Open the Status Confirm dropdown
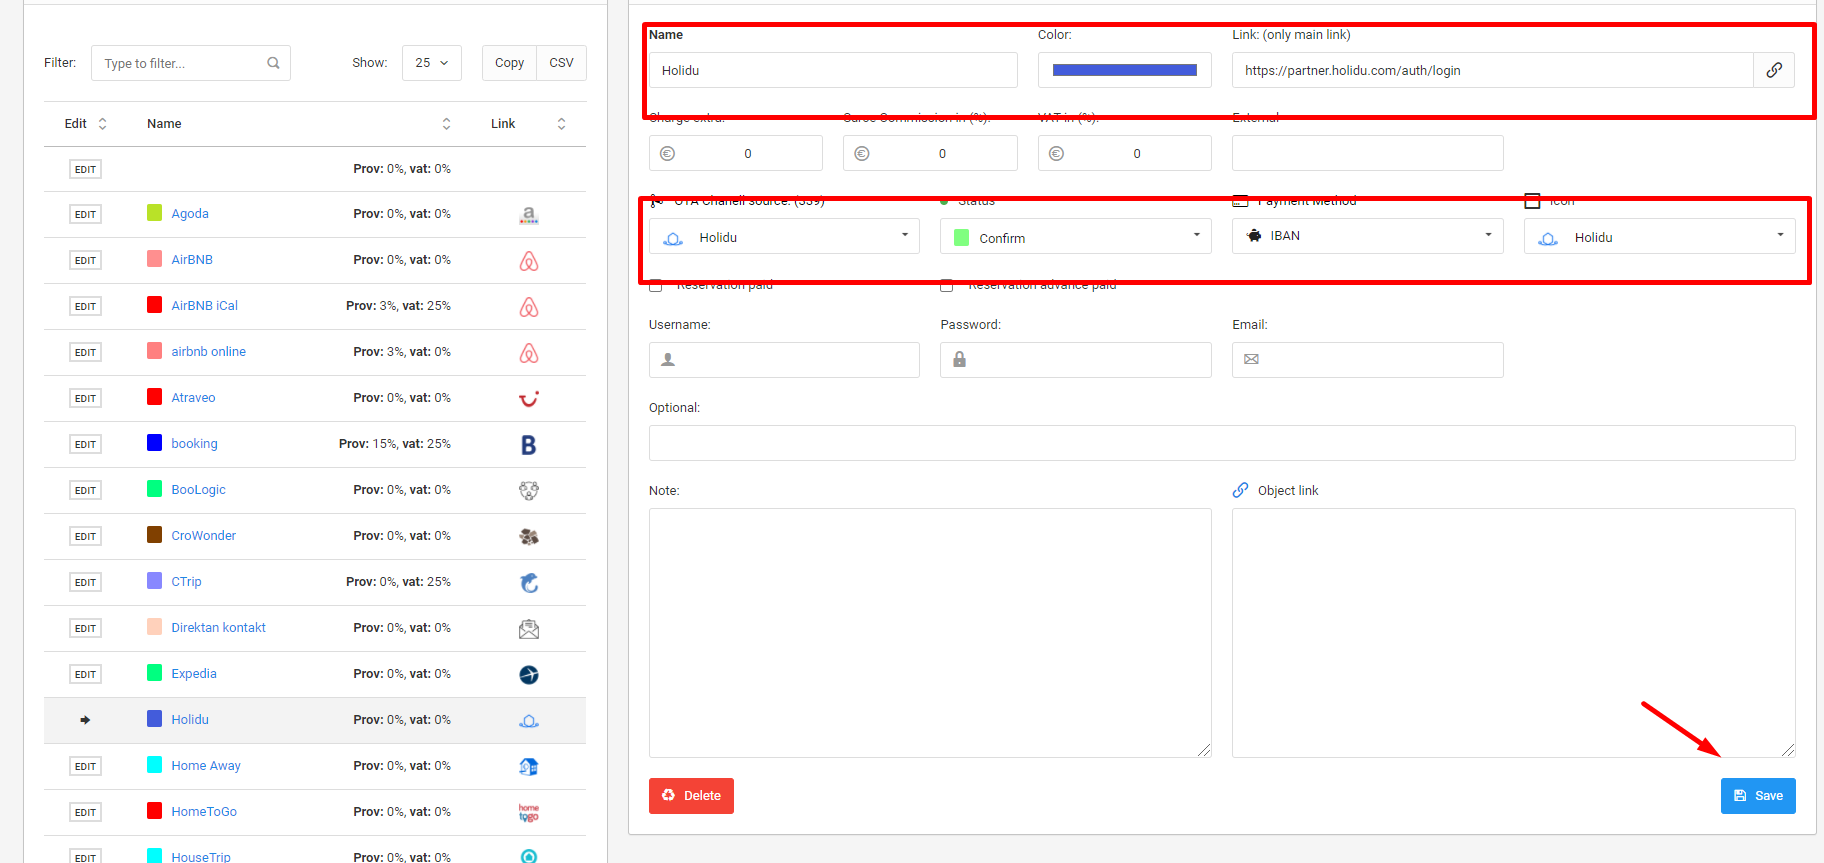 (x=1076, y=237)
